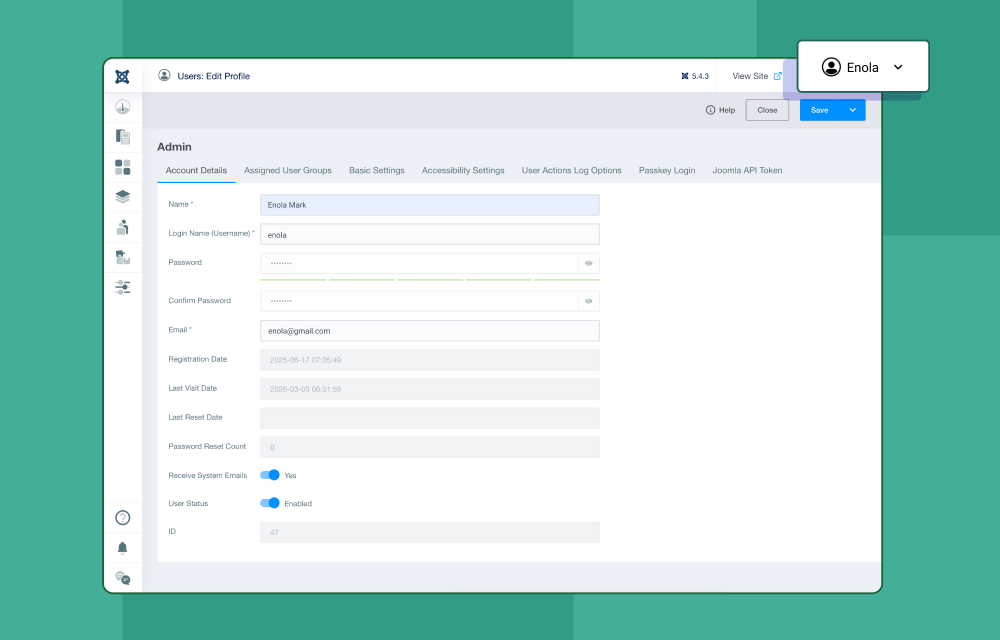
Task: Switch to the Passkey Login tab
Action: [x=667, y=170]
